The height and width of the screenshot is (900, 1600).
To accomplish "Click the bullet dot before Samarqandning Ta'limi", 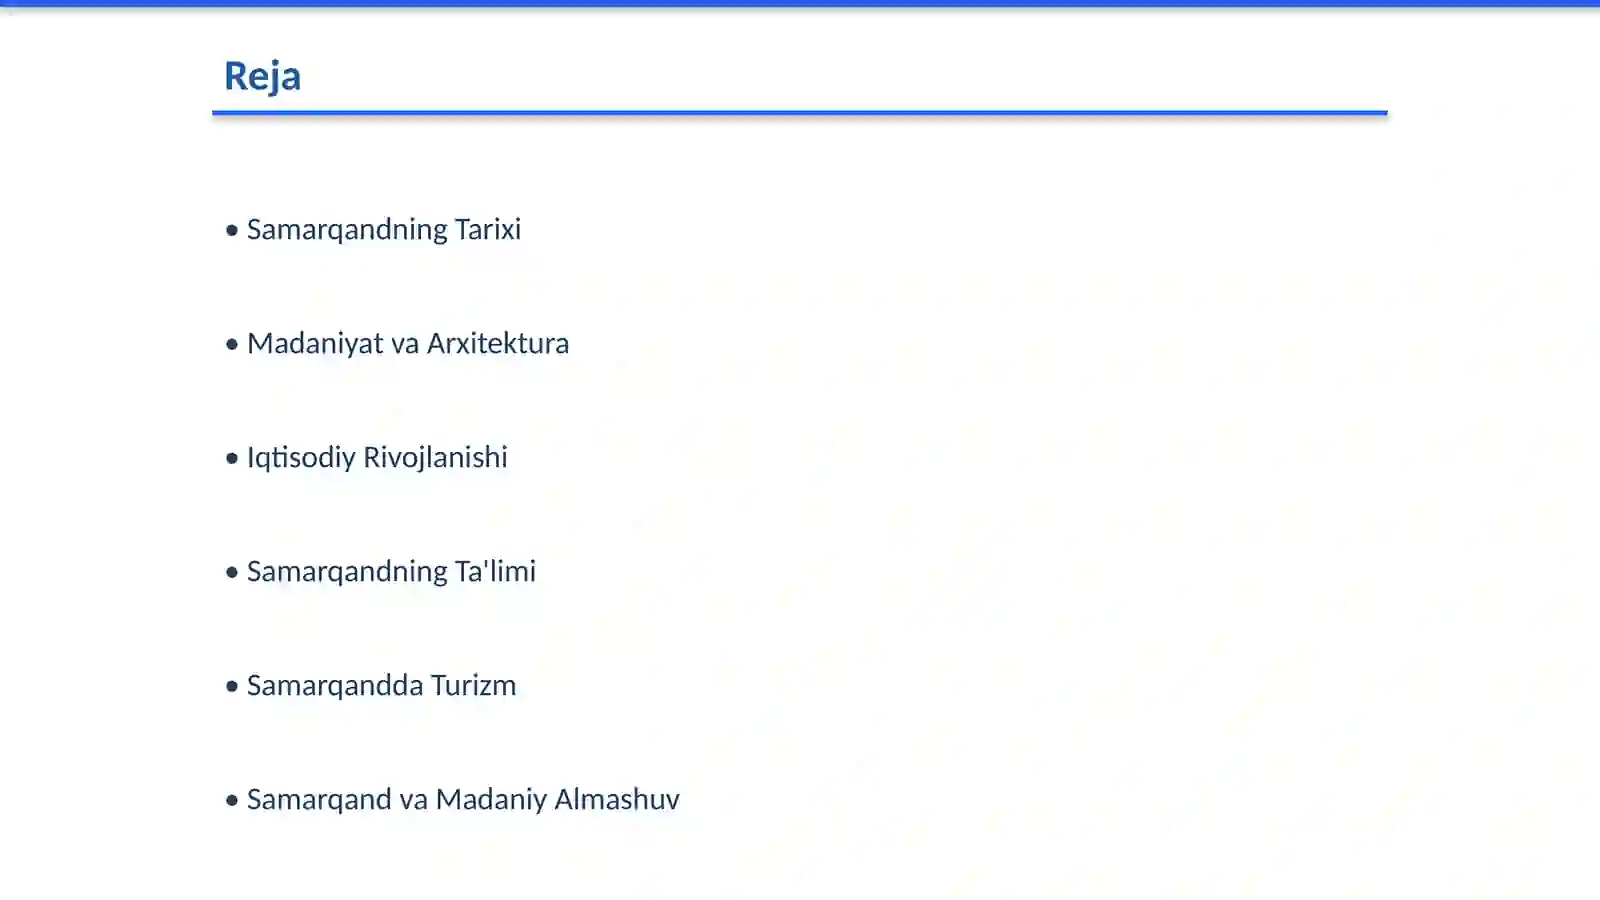I will pyautogui.click(x=232, y=573).
